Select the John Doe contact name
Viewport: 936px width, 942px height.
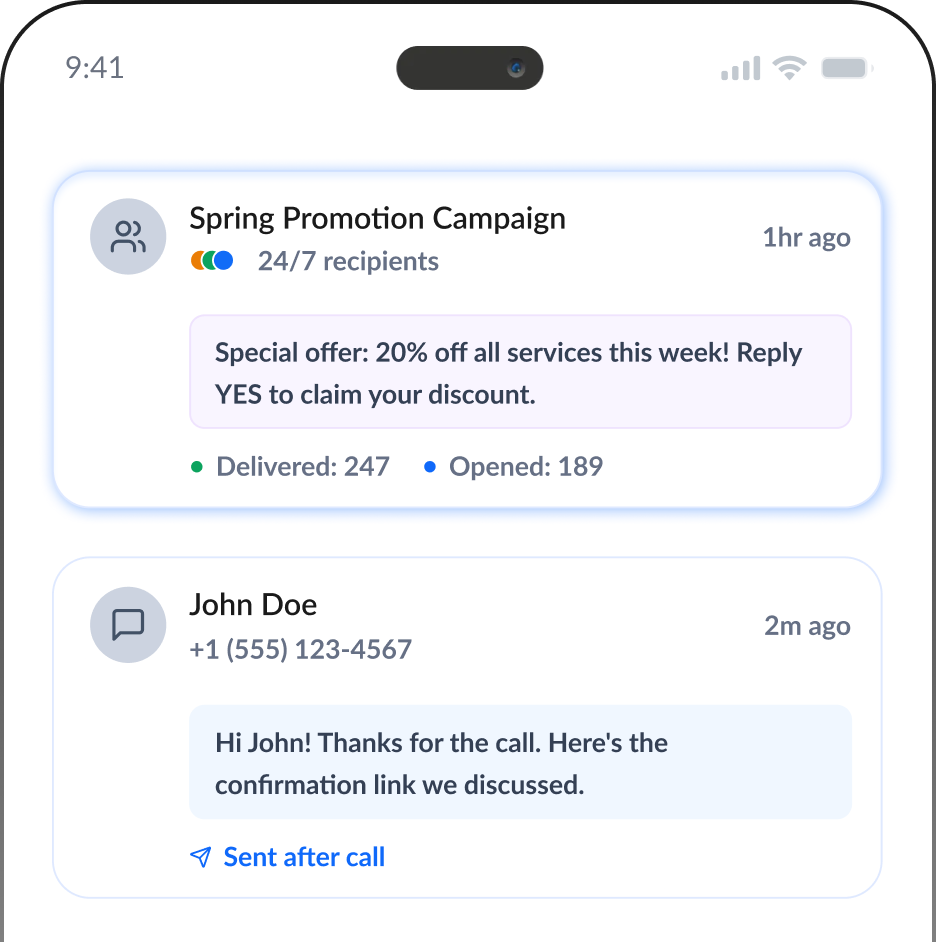(x=253, y=605)
